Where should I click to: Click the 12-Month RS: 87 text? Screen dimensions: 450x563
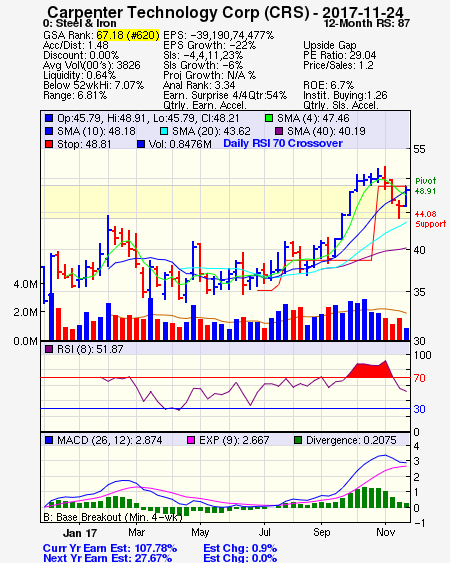(367, 23)
